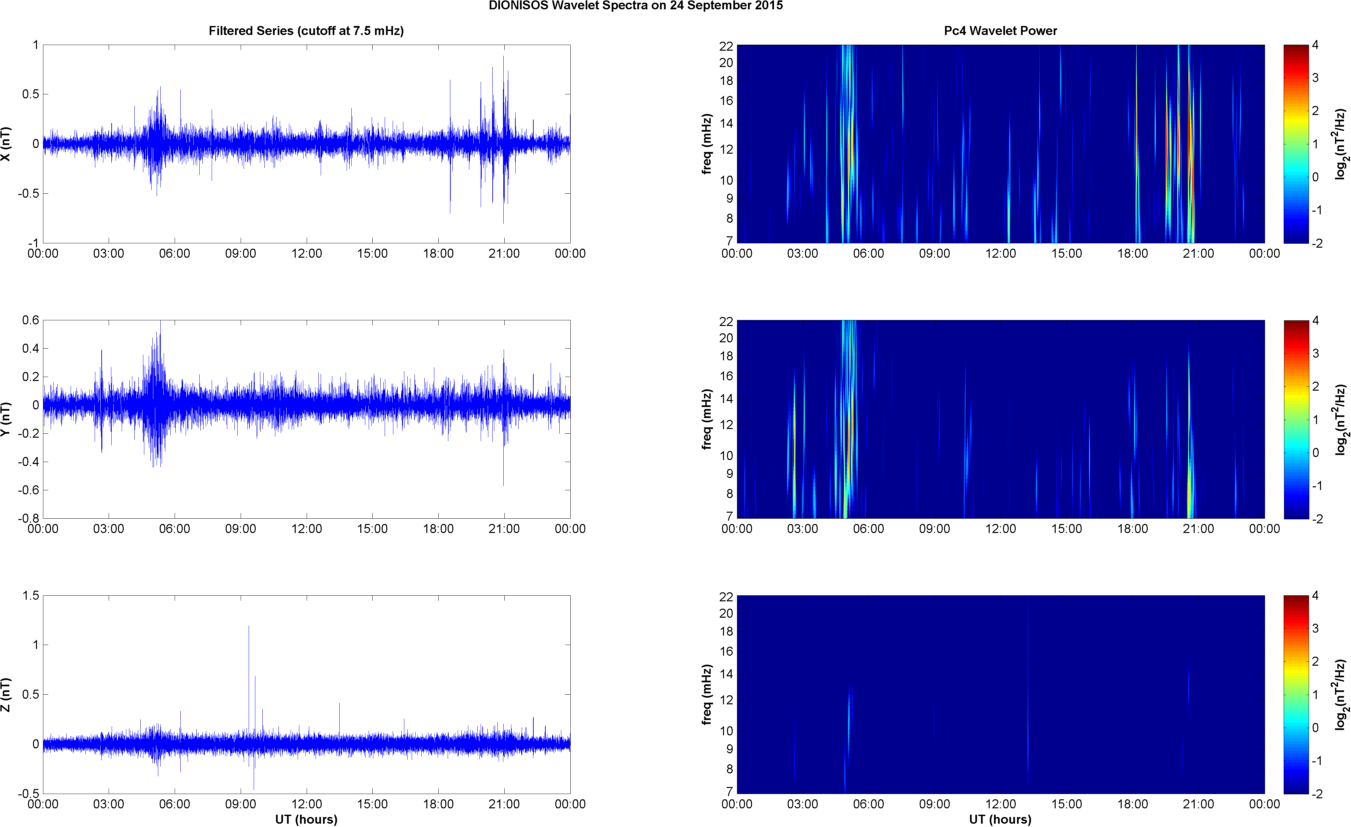Click the top Pc4 wavelet spectrogram for X
Viewport: 1351px width, 827px height.
1001,144
